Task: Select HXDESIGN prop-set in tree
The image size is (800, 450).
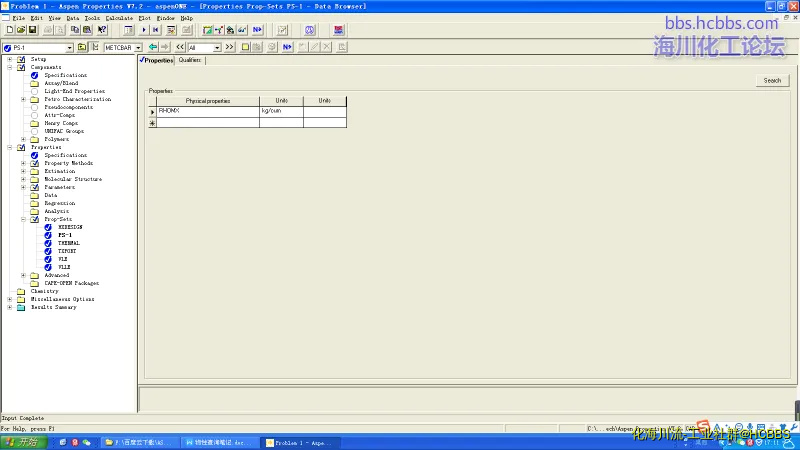Action: pyautogui.click(x=70, y=227)
